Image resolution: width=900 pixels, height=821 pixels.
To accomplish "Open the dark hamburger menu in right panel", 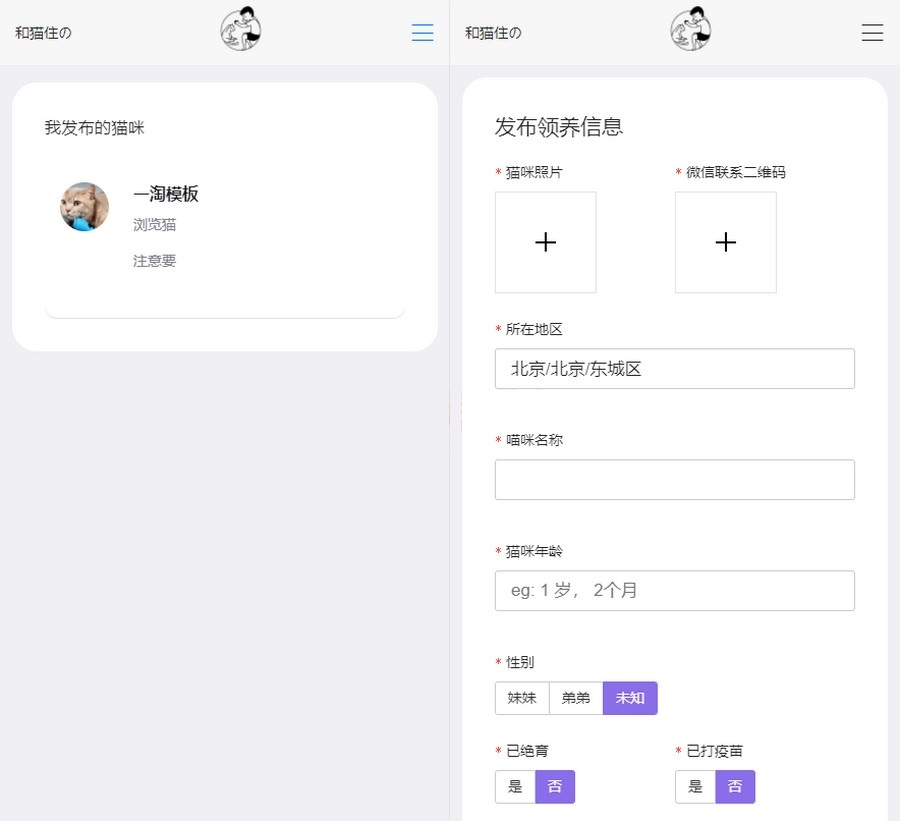I will [x=872, y=33].
